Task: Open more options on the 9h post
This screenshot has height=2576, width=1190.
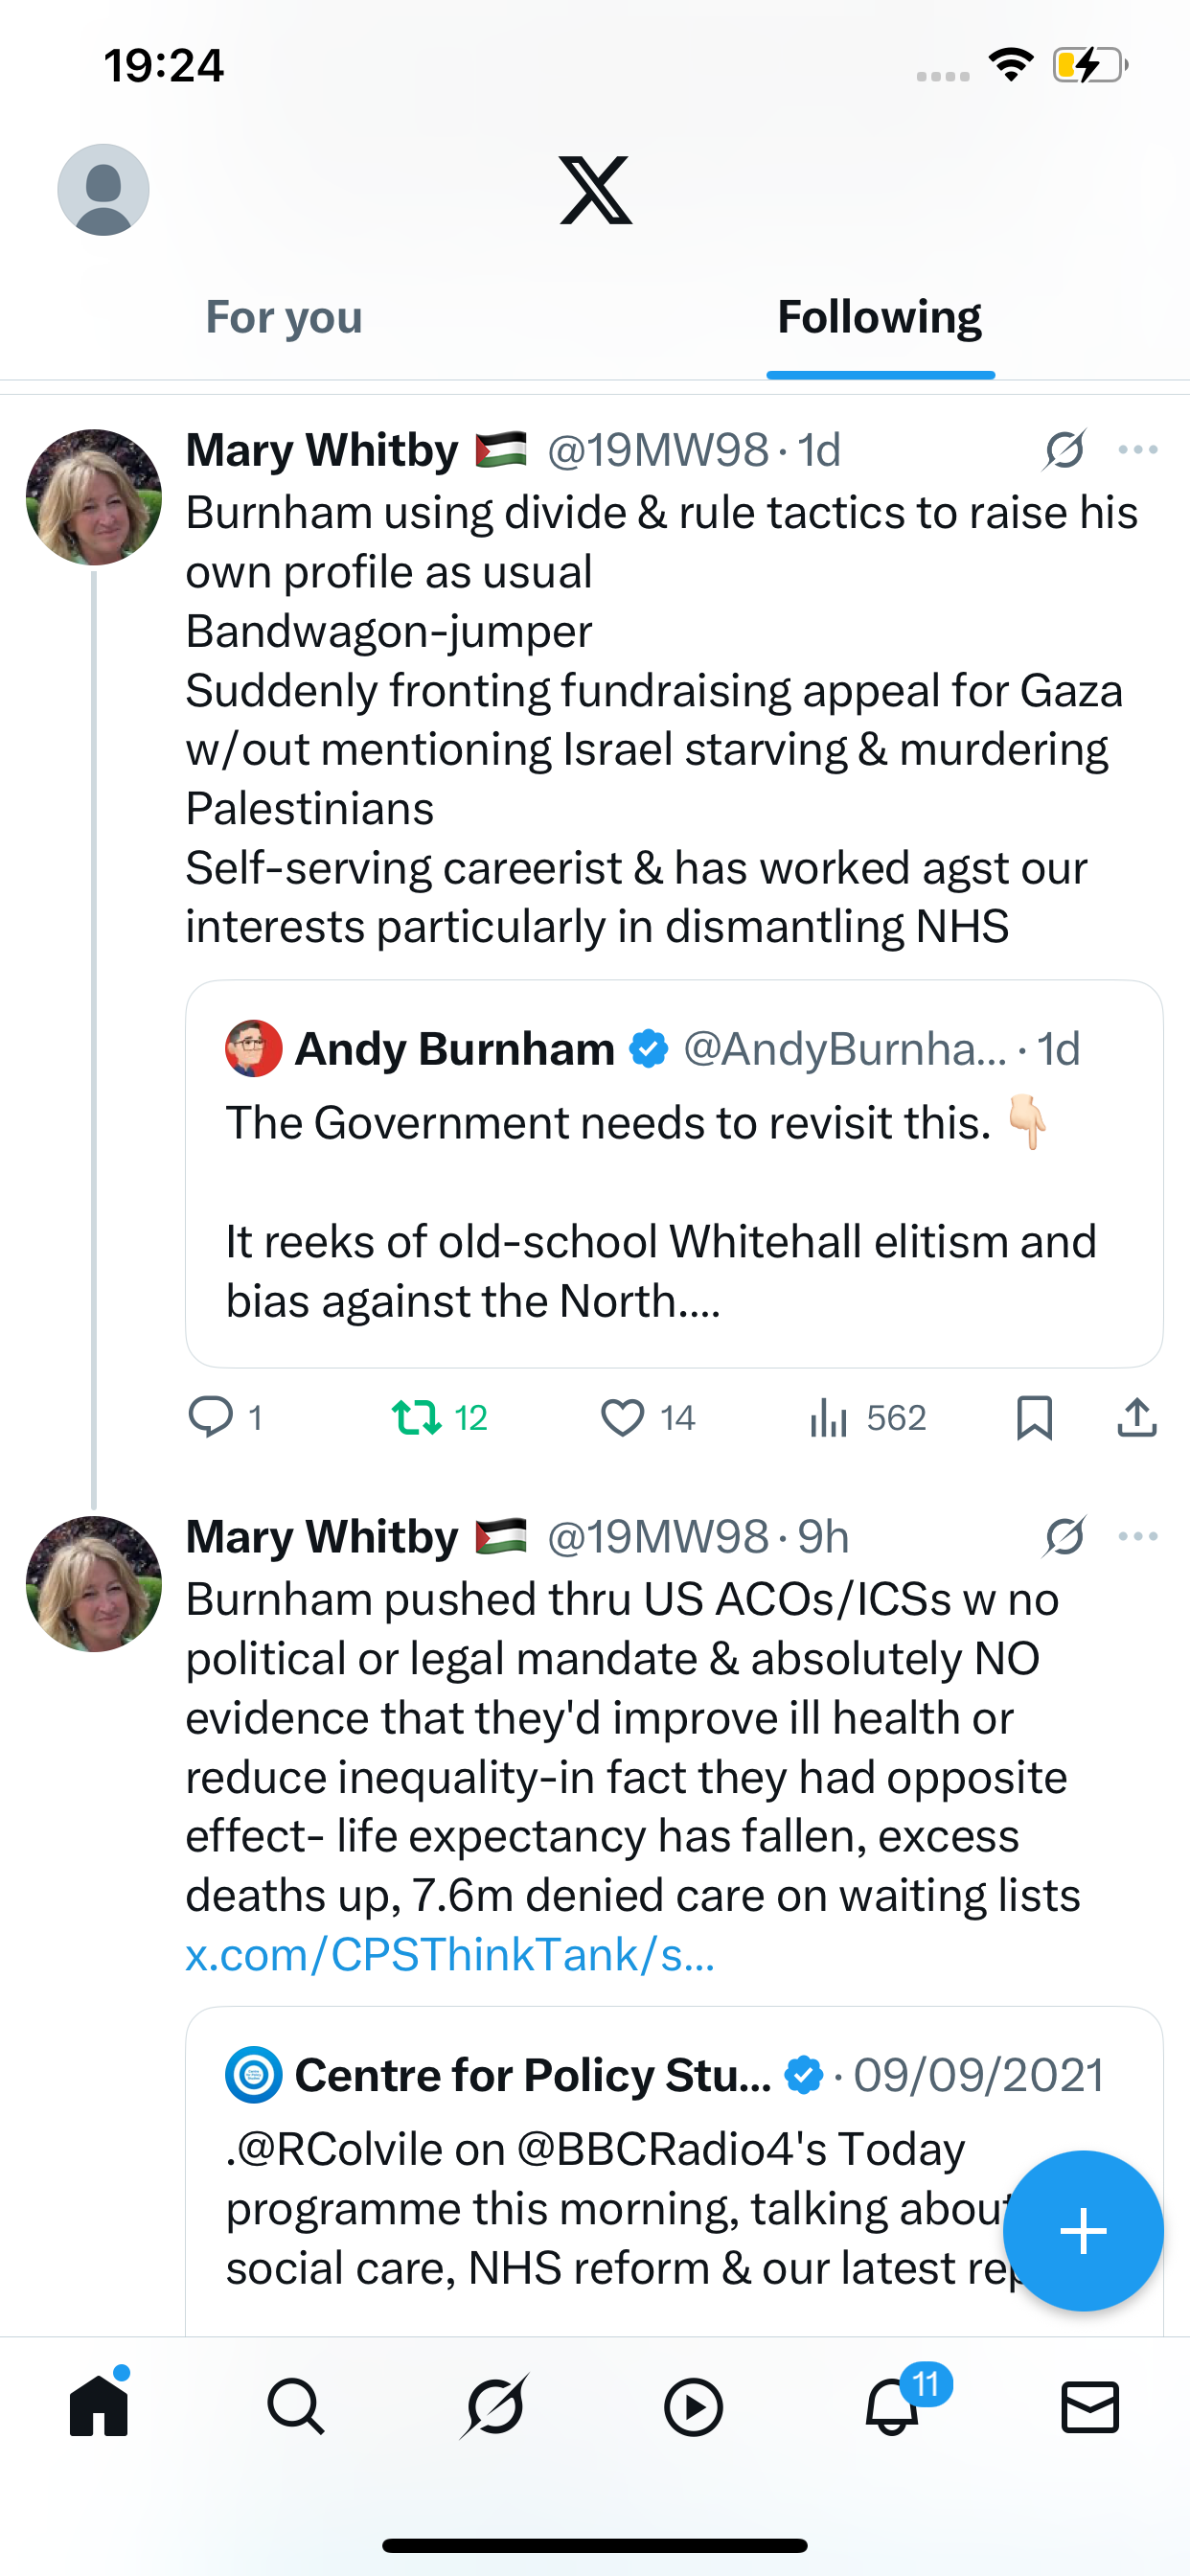Action: coord(1138,1536)
